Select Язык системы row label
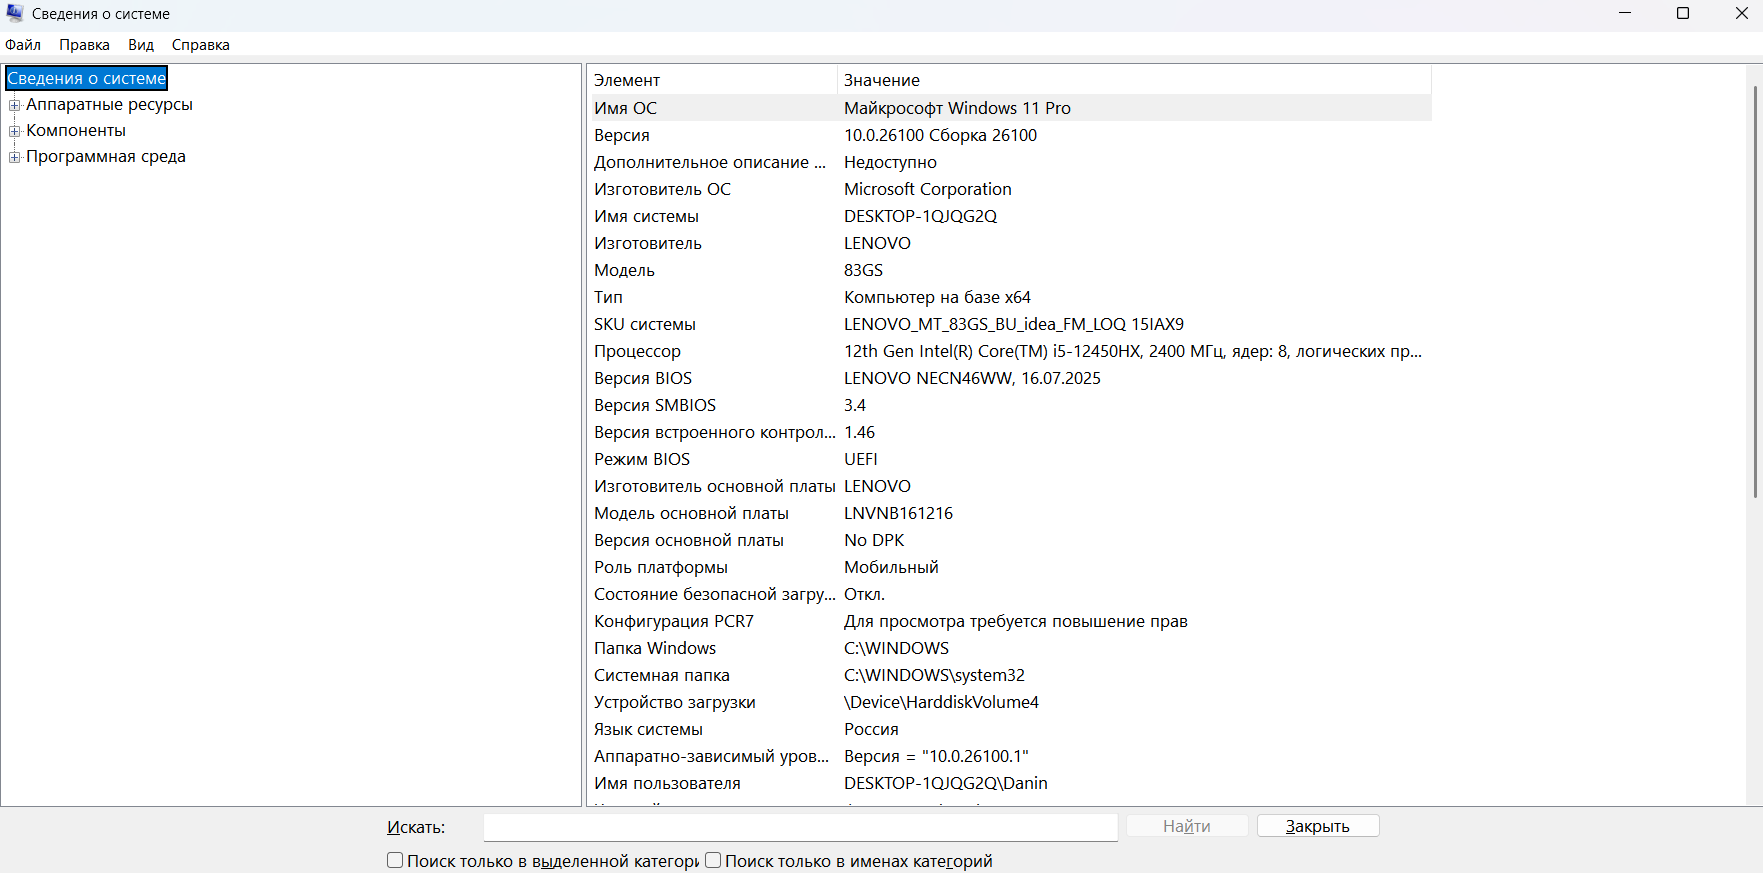This screenshot has height=873, width=1763. pyautogui.click(x=648, y=729)
